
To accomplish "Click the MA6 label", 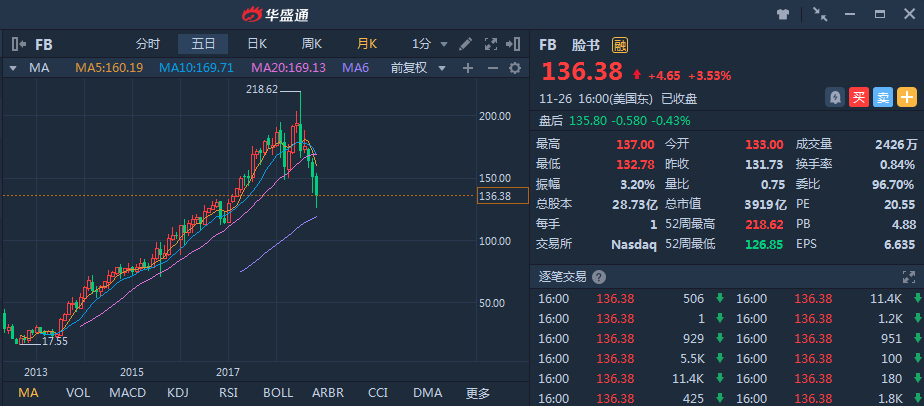I will 355,68.
